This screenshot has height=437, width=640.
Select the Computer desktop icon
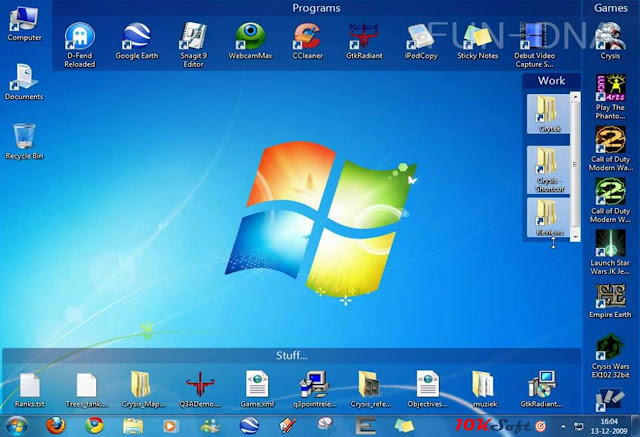(x=24, y=24)
